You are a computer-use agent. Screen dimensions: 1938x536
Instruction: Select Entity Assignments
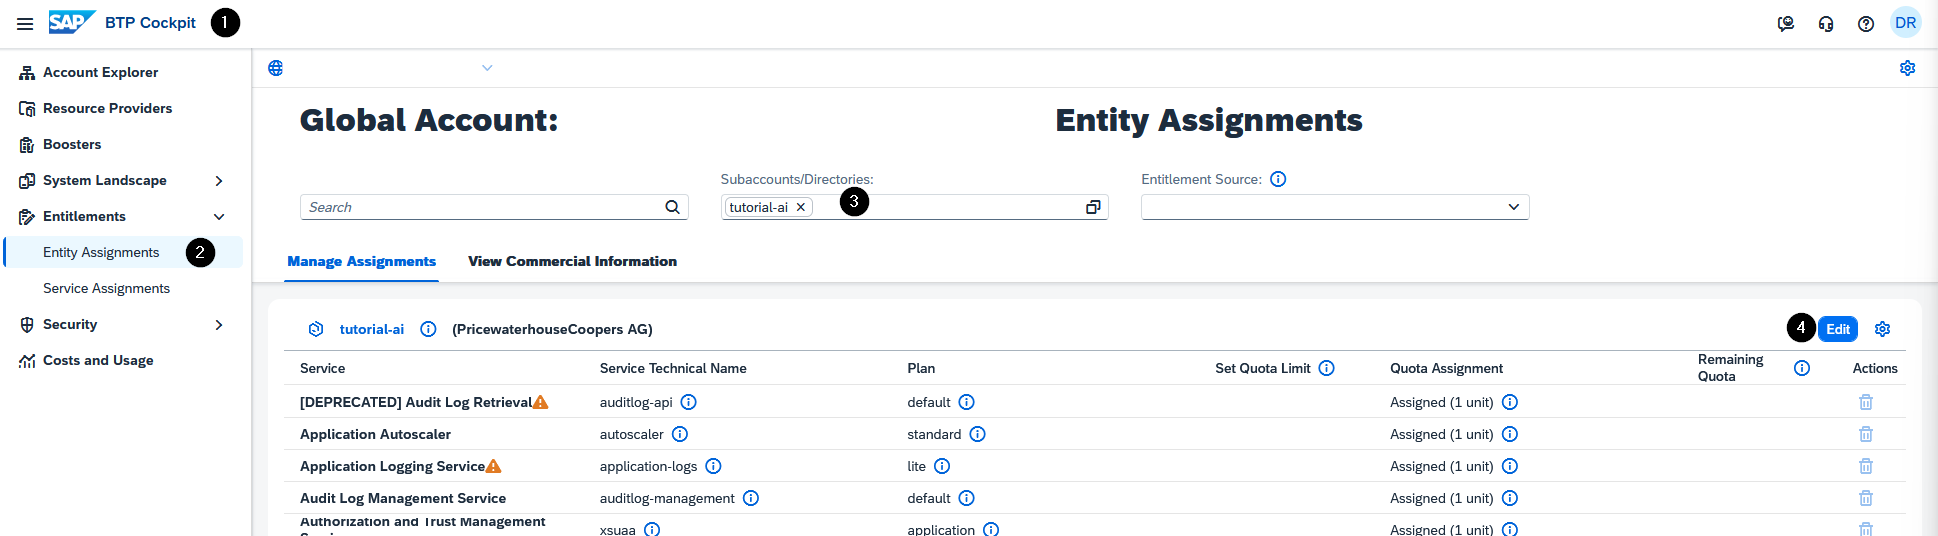101,252
